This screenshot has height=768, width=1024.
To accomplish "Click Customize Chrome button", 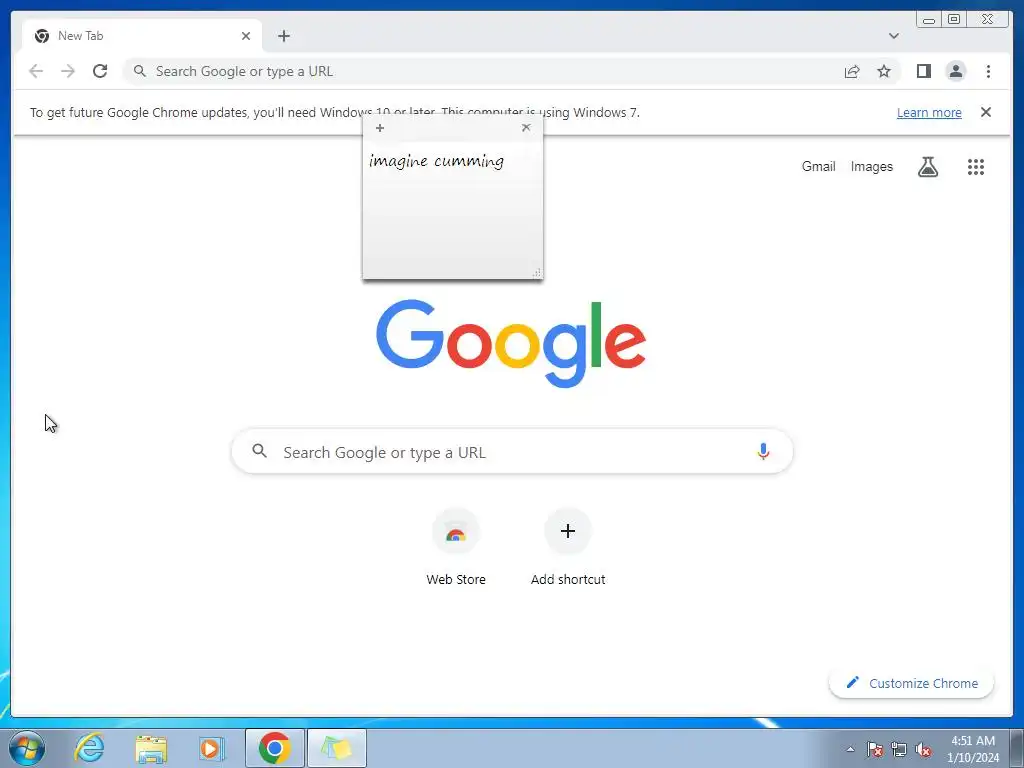I will 911,683.
